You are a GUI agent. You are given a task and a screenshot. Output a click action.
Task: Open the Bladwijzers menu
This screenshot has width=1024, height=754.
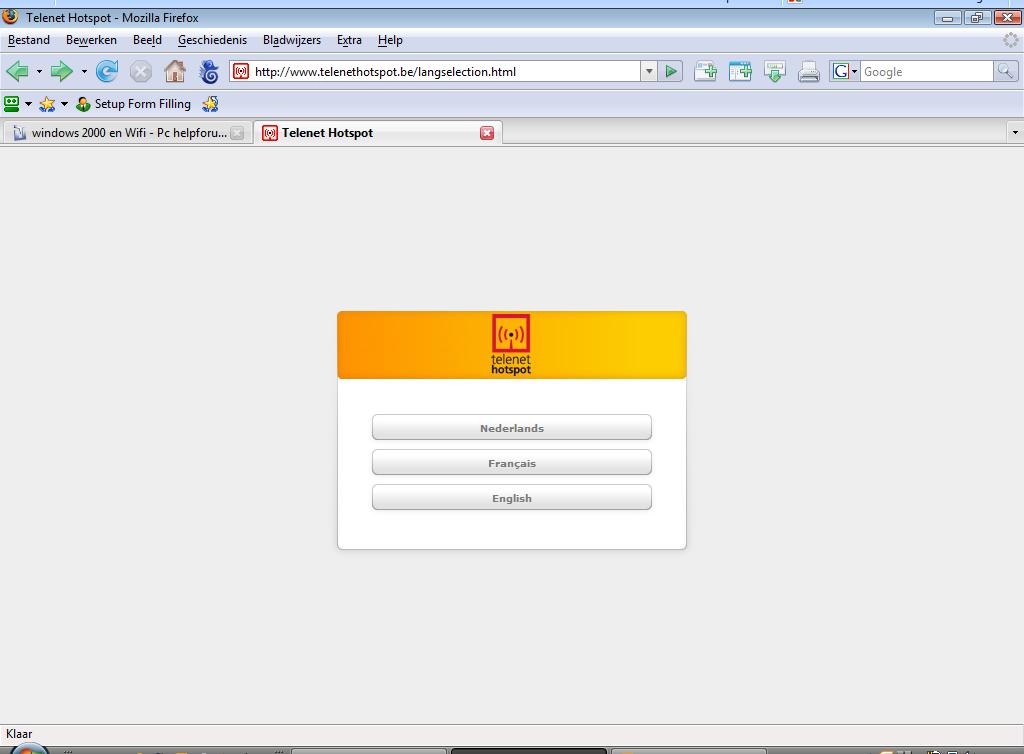tap(292, 40)
